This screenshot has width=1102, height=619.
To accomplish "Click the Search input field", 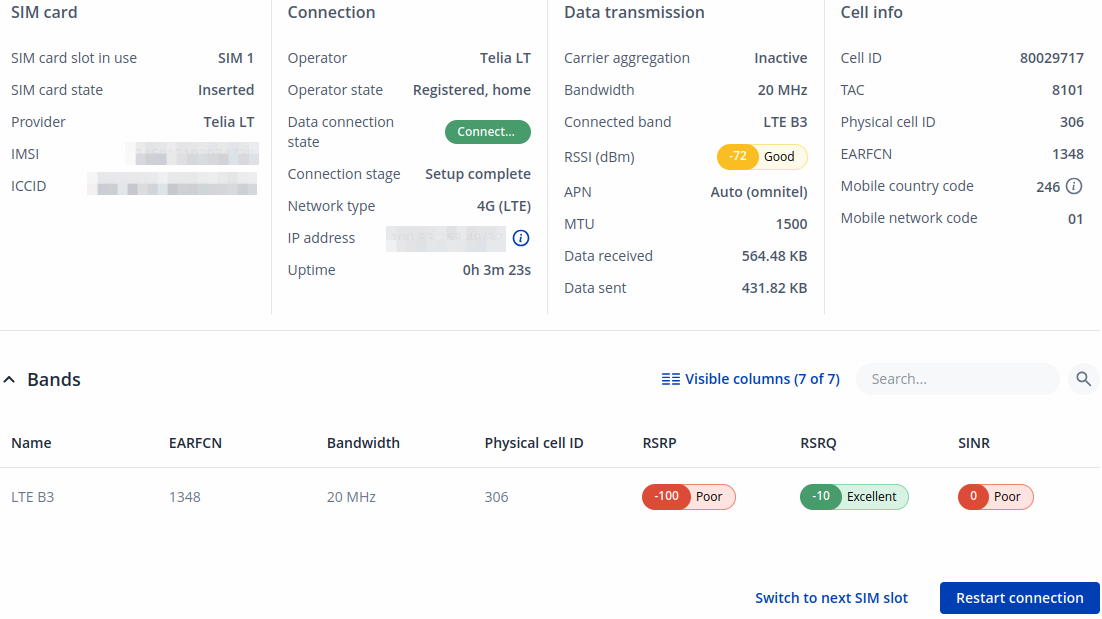I will (x=957, y=379).
